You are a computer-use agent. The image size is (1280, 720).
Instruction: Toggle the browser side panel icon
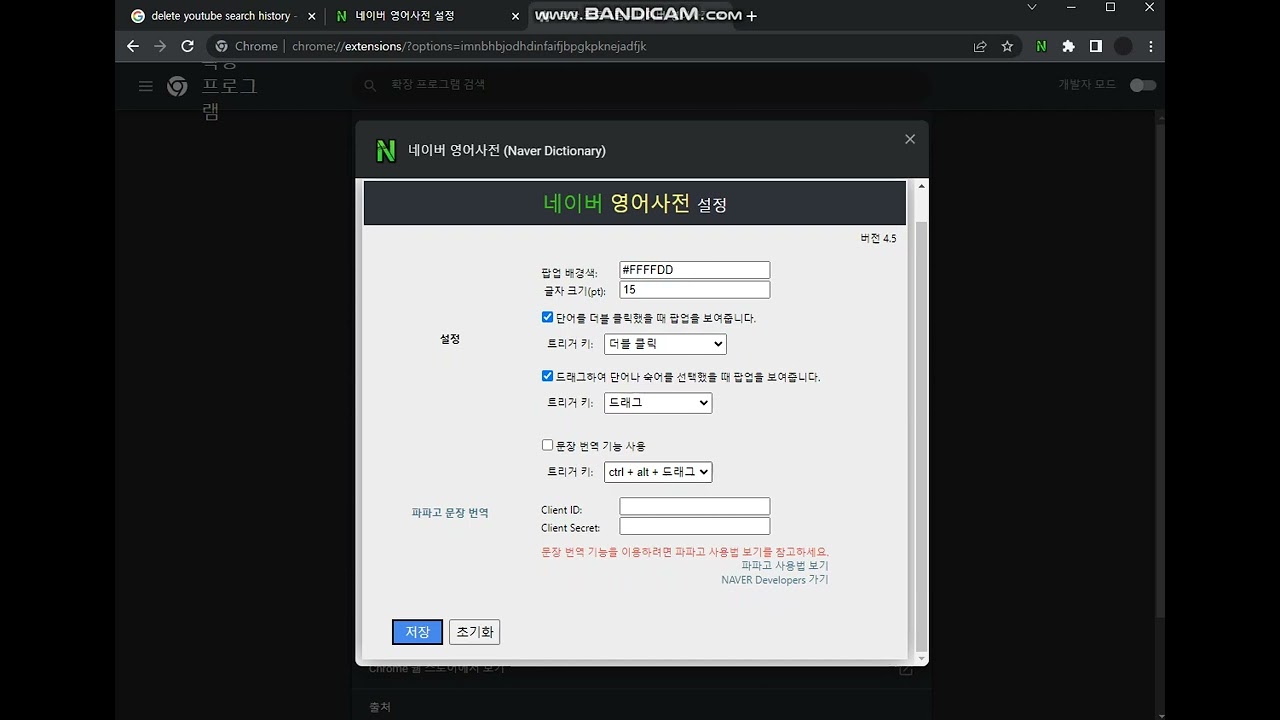1096,46
